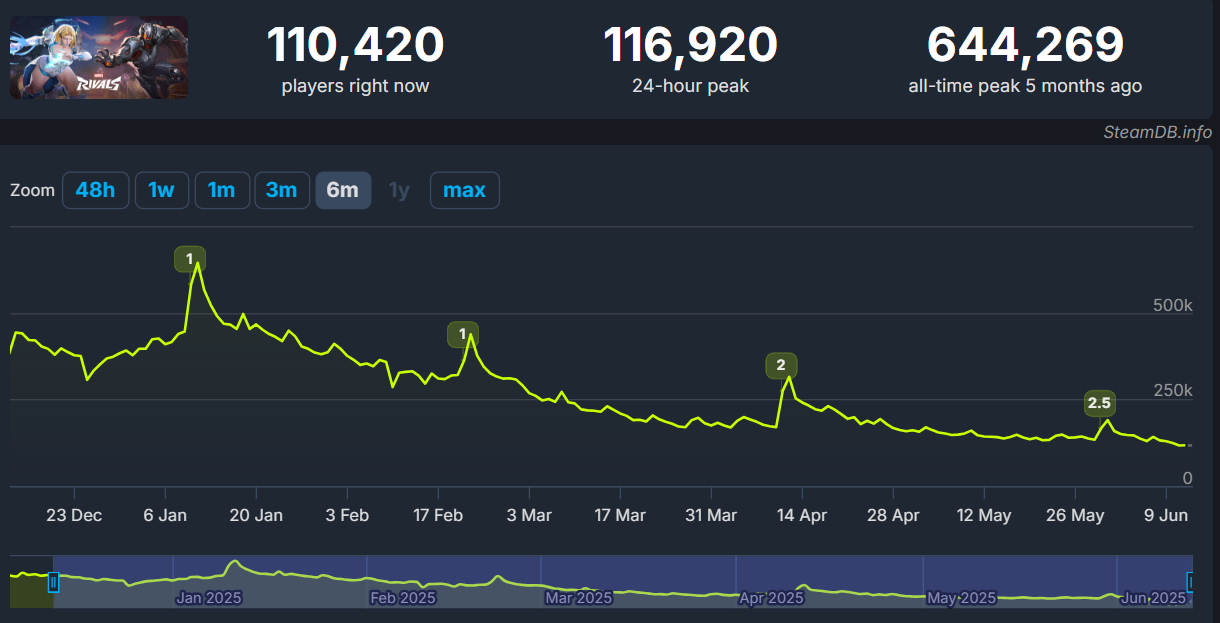Click the 3 Feb x-axis label
This screenshot has height=623, width=1220.
(x=347, y=516)
